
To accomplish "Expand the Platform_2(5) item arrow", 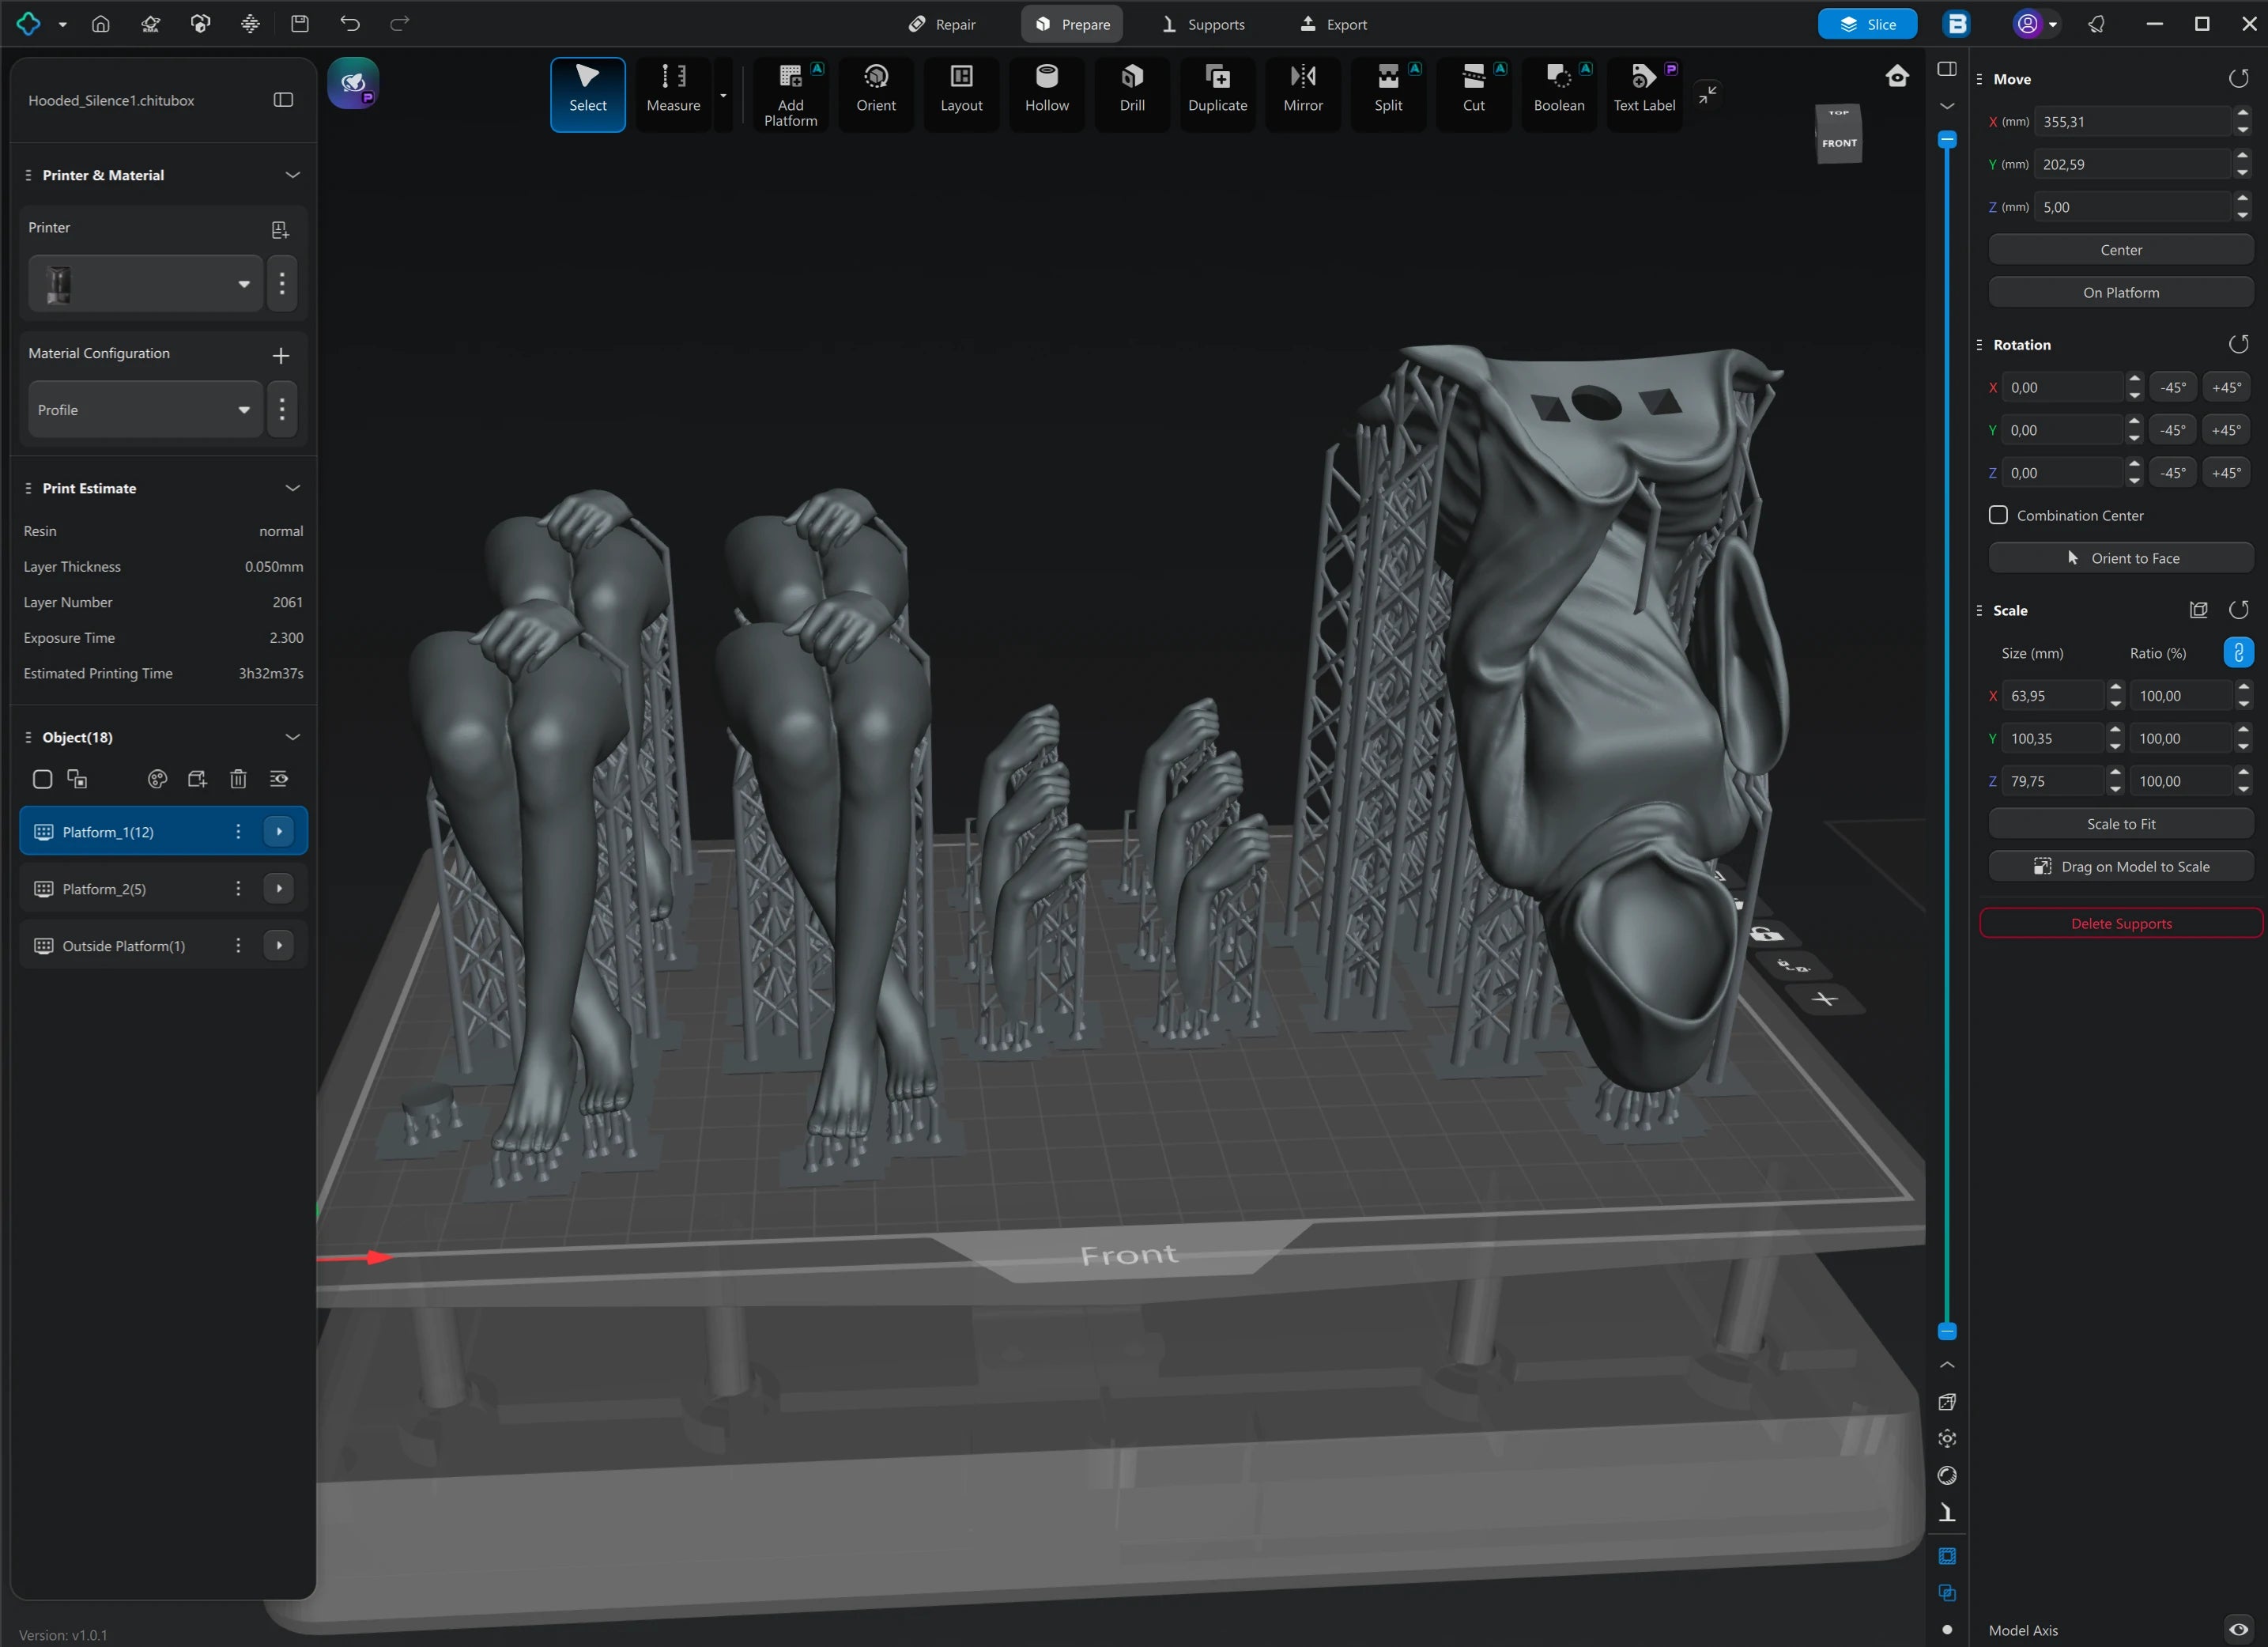I will point(279,888).
